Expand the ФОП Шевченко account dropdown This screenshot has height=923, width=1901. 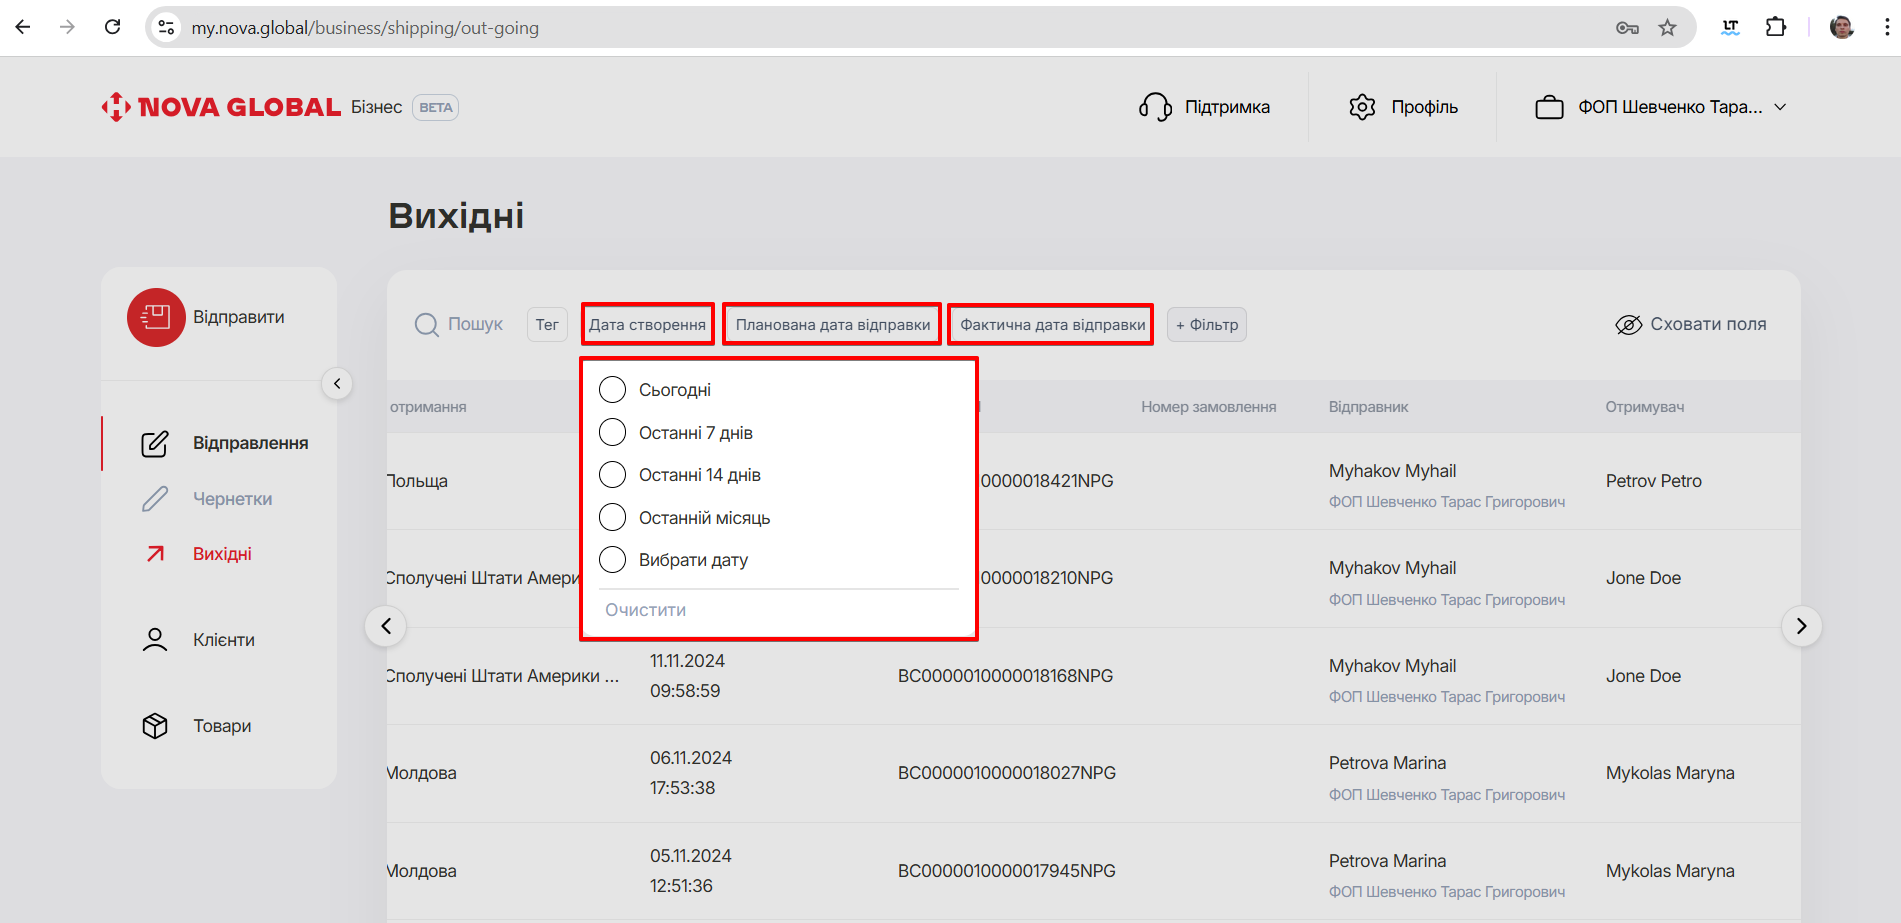click(x=1661, y=107)
